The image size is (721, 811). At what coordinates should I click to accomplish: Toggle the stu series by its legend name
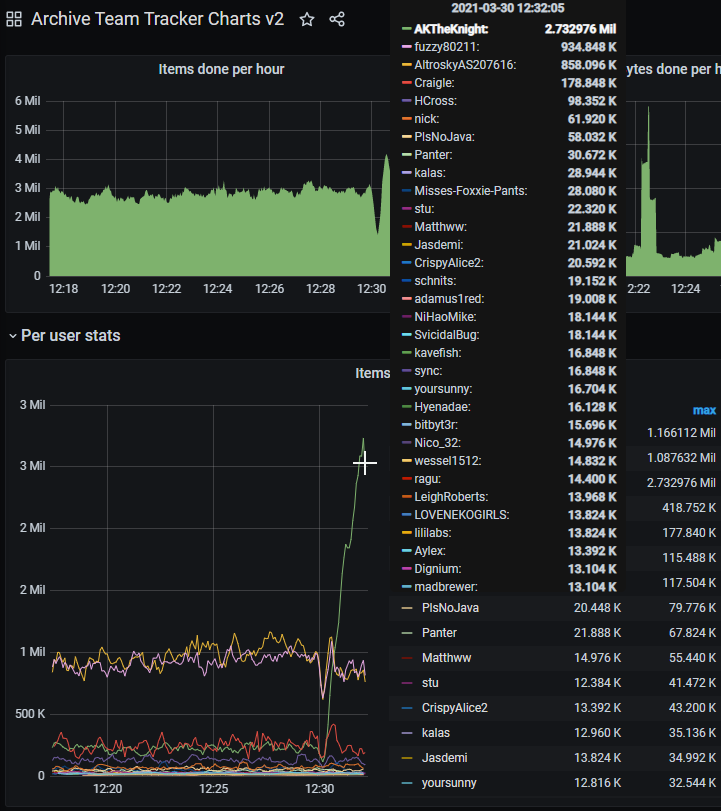coord(430,683)
